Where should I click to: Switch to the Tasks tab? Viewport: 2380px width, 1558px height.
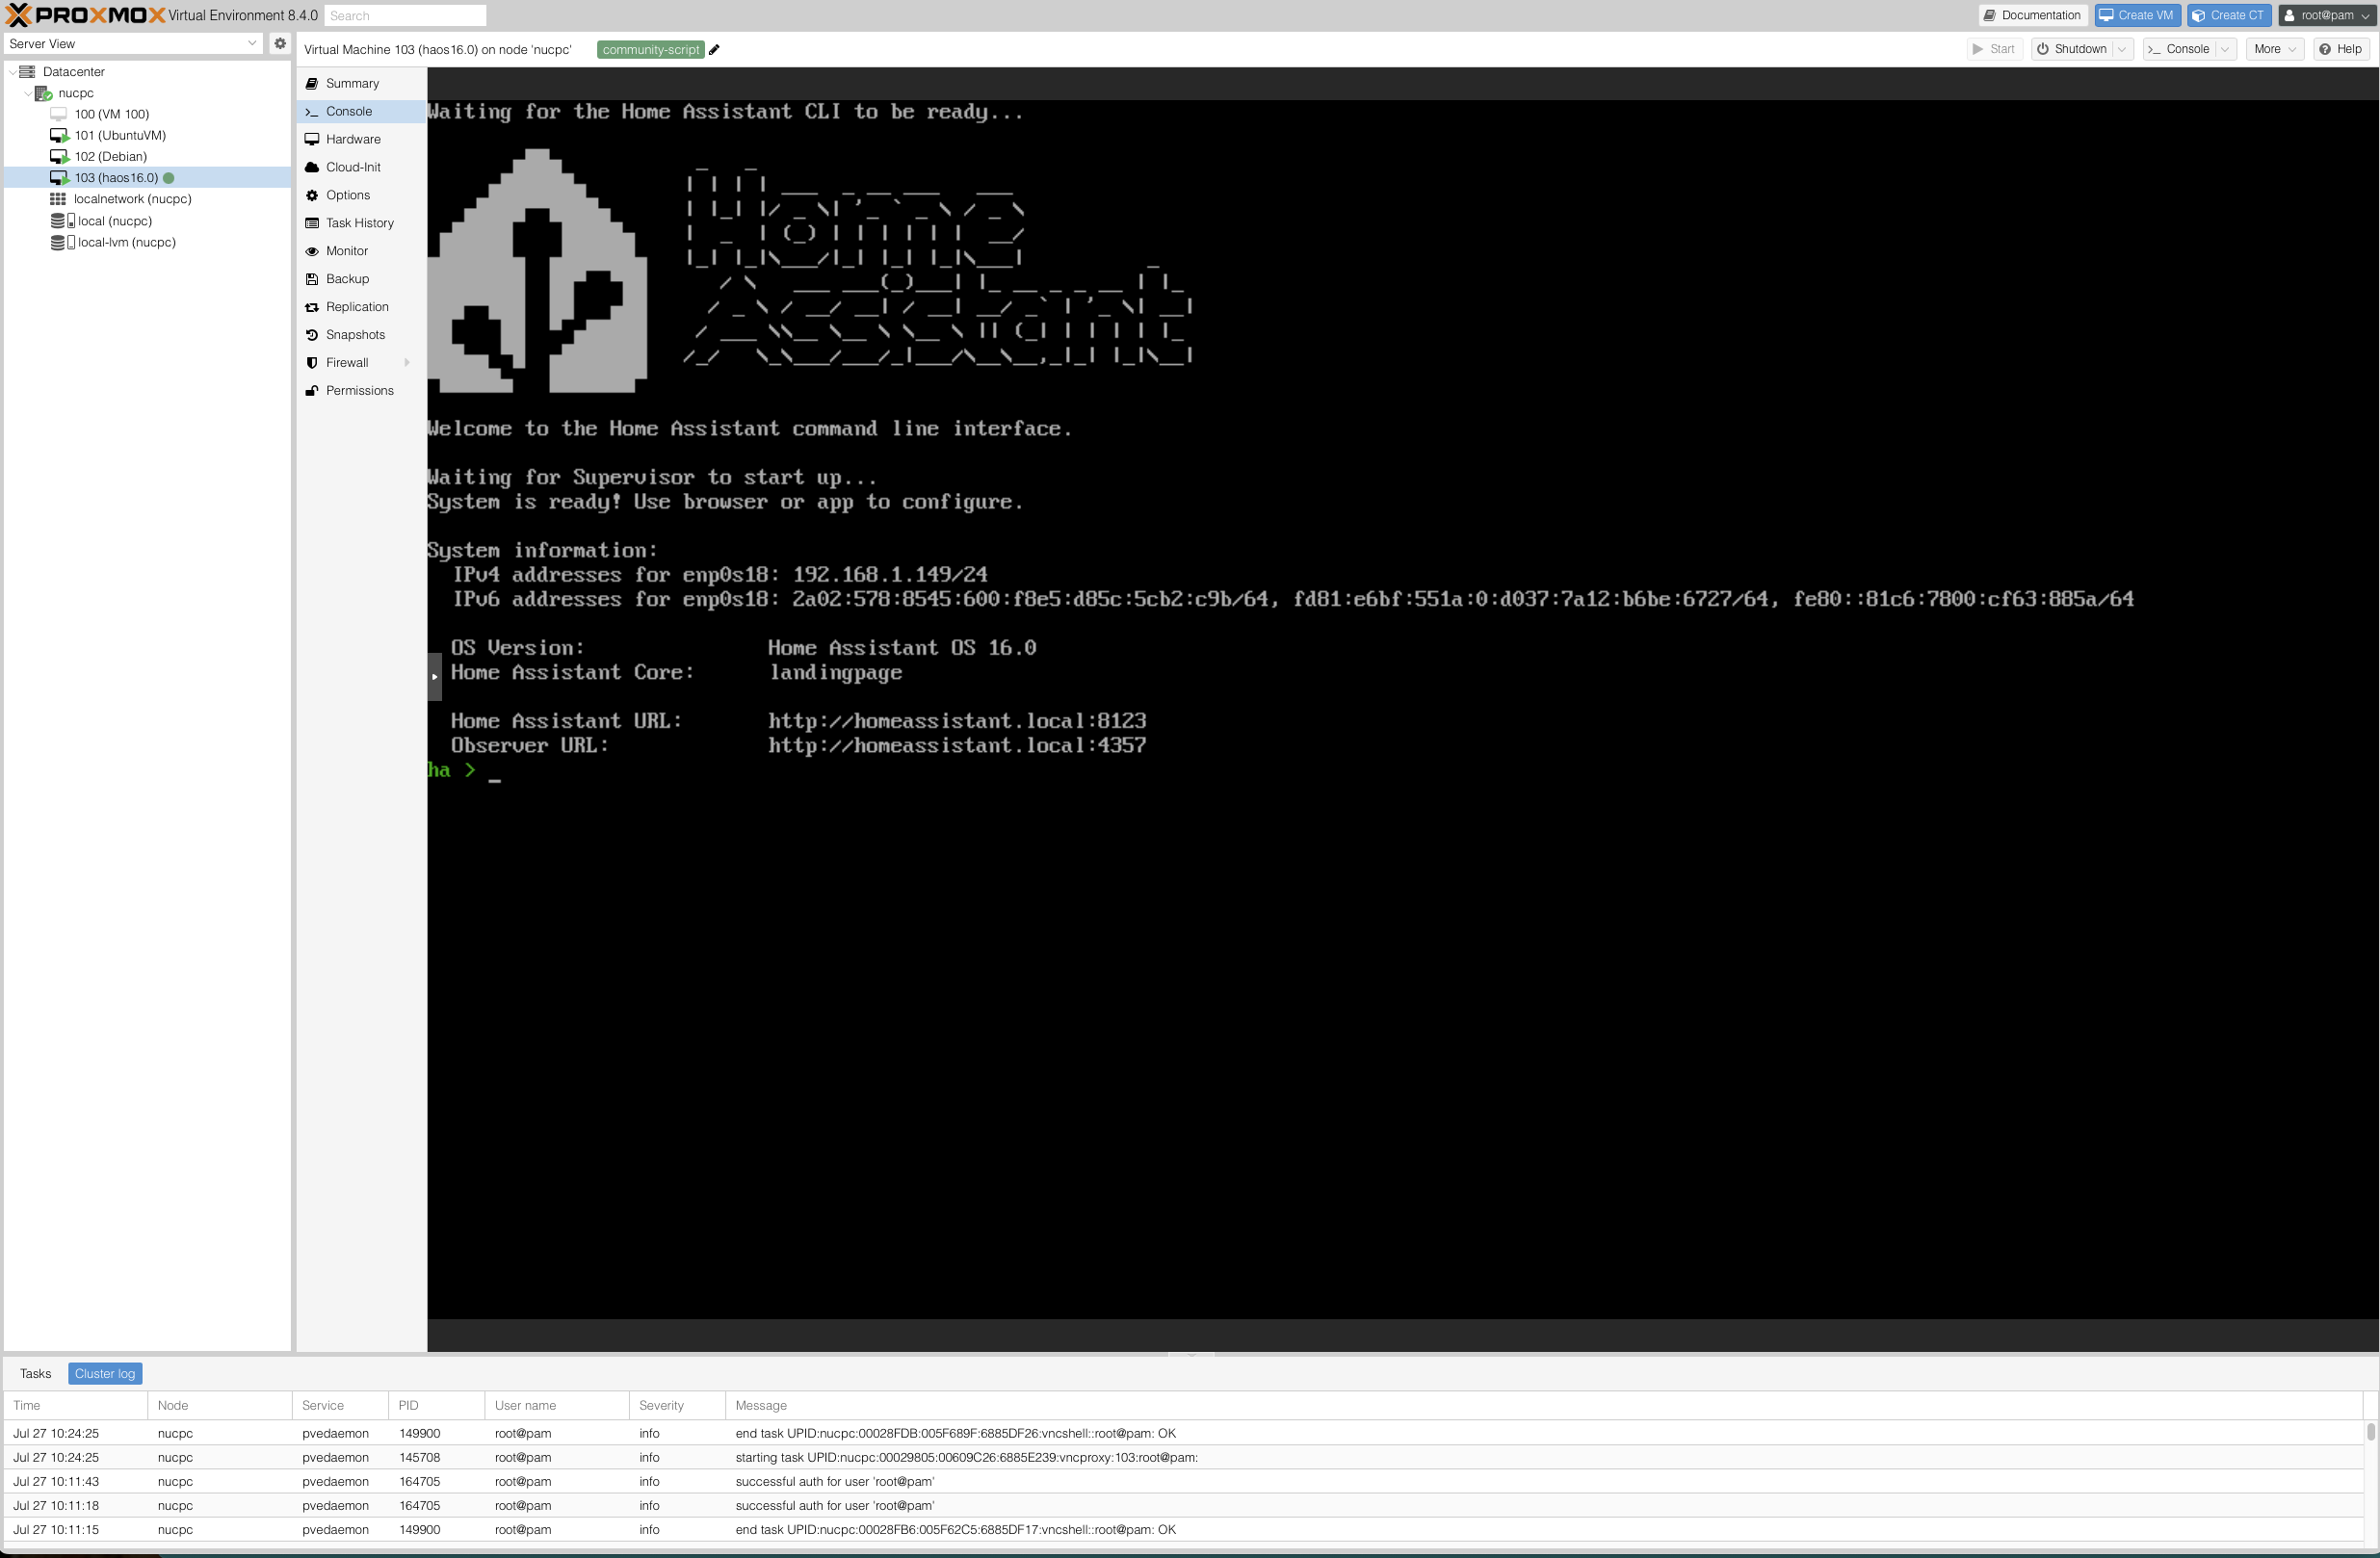coord(35,1373)
